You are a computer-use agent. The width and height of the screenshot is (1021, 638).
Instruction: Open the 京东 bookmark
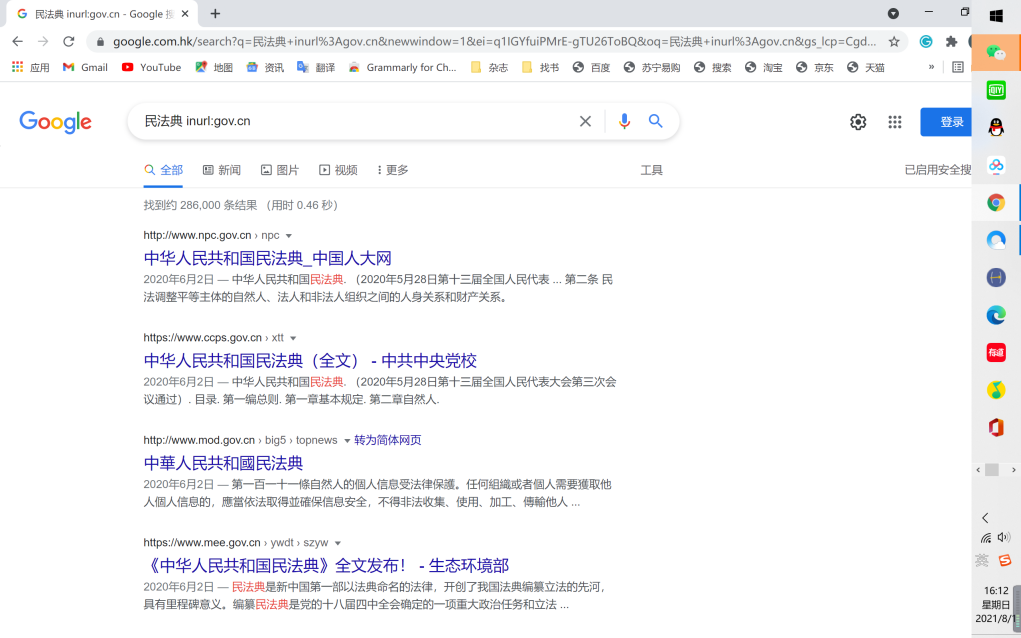815,67
